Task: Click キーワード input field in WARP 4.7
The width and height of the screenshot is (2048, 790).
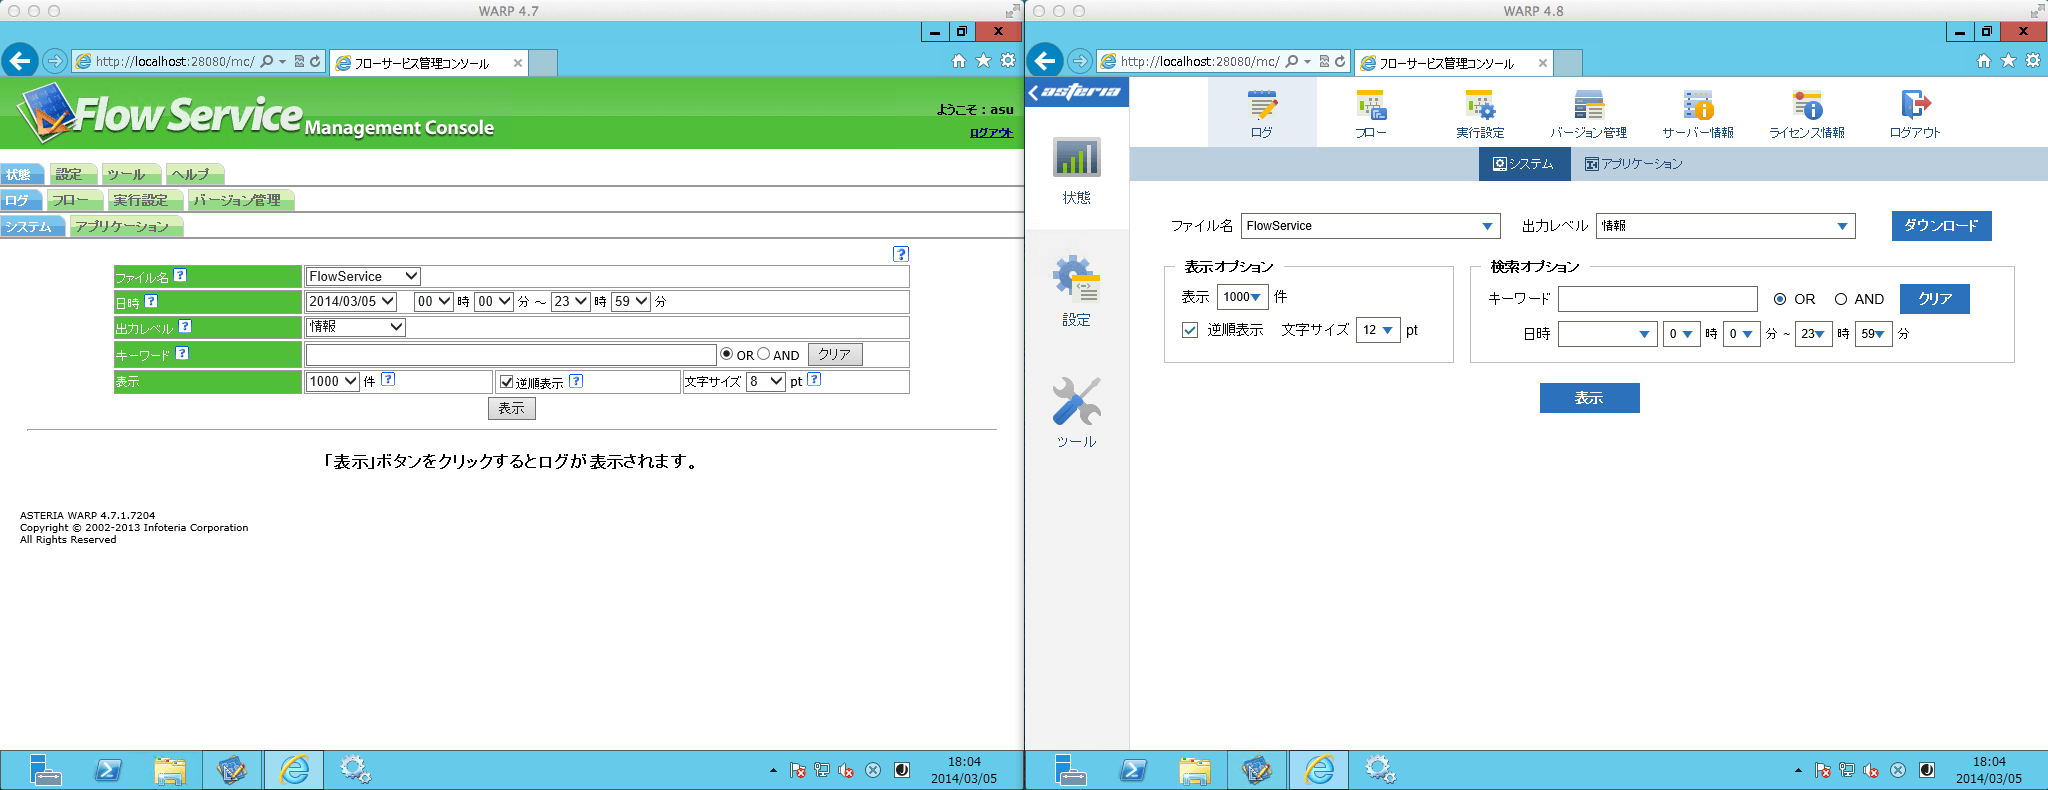Action: point(511,354)
